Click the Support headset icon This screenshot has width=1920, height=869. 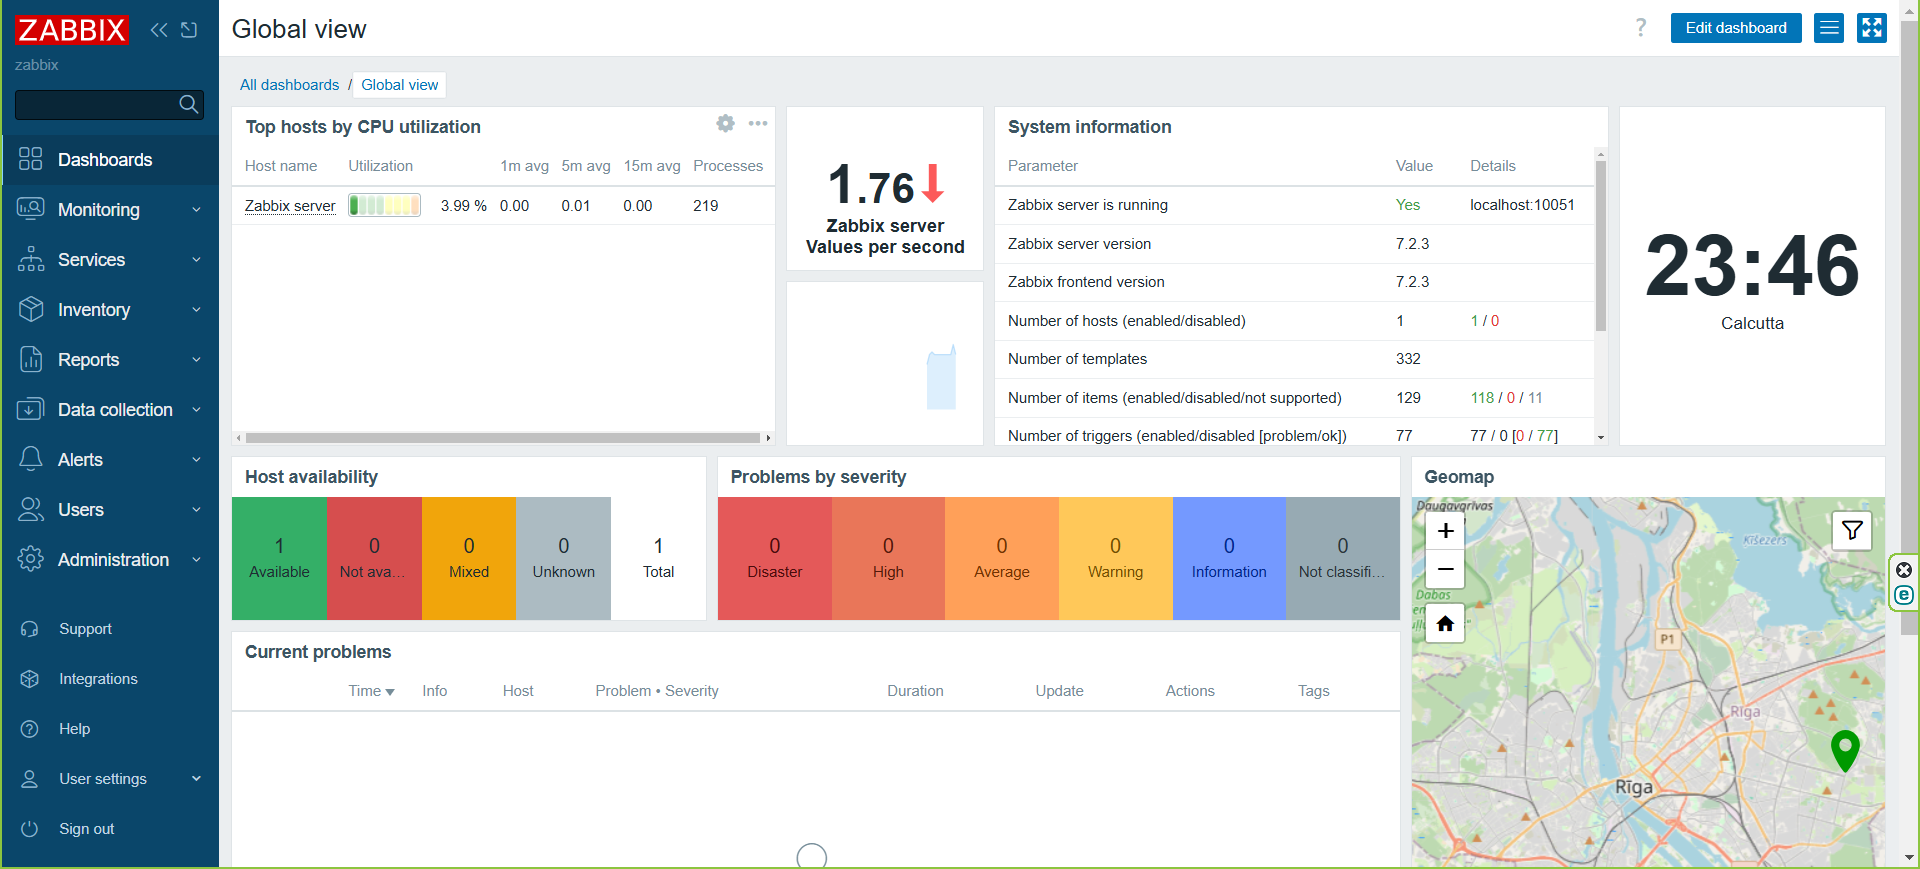click(x=30, y=629)
